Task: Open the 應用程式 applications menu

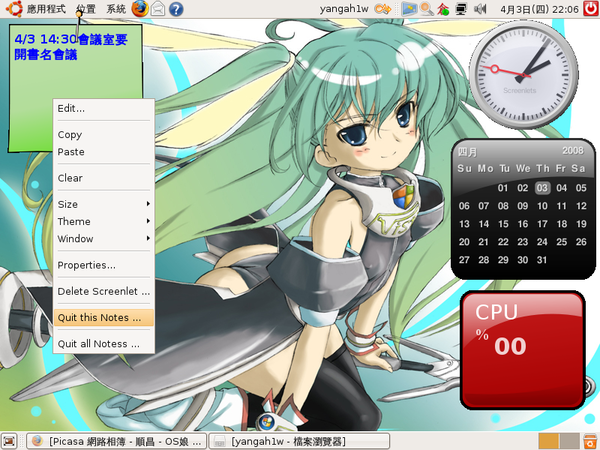Action: click(x=46, y=9)
